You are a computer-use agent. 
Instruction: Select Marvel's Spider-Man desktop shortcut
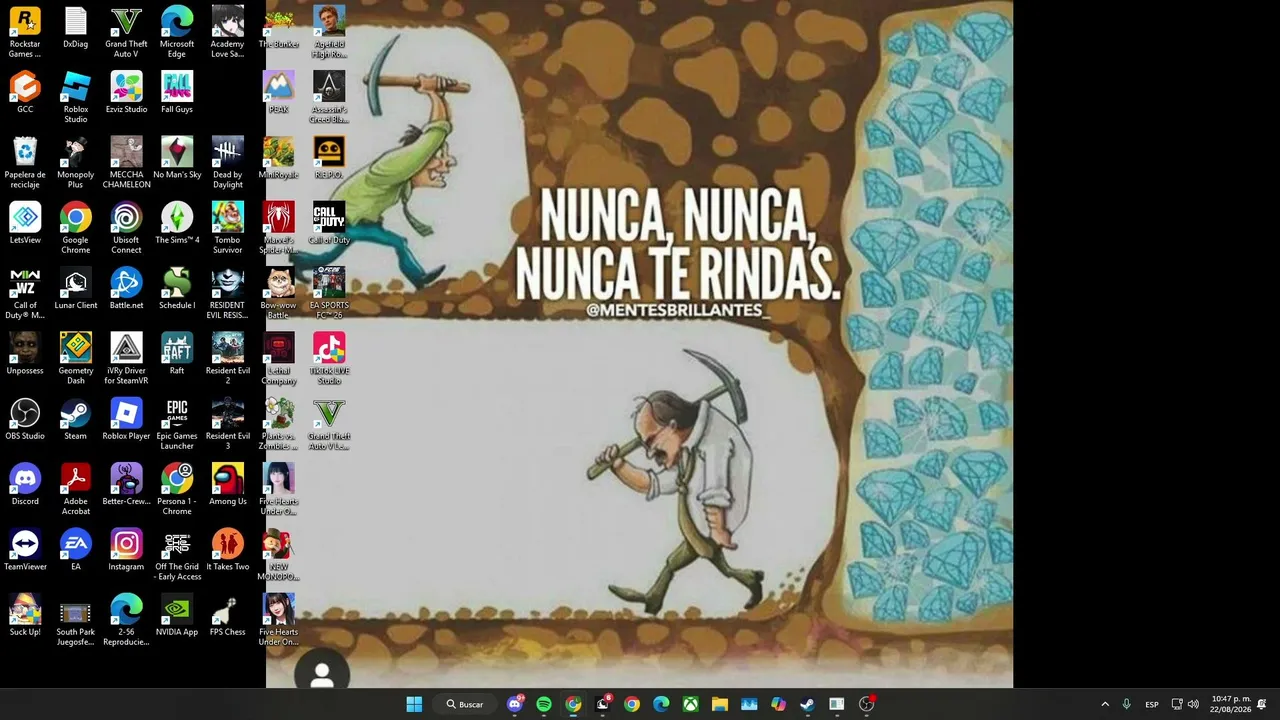279,228
